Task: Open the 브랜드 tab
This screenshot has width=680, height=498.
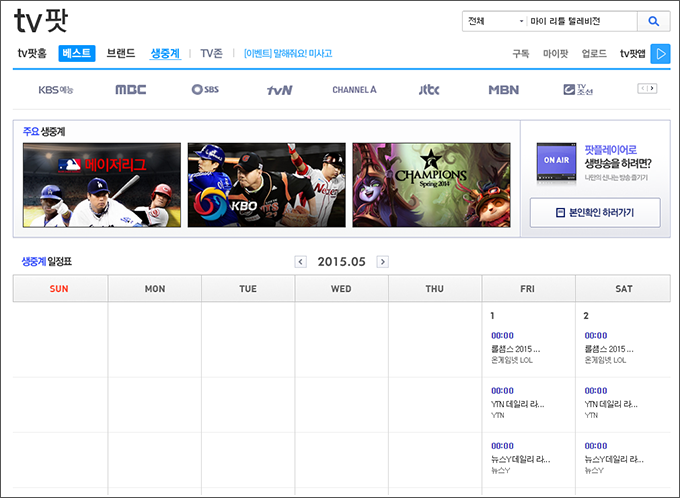Action: (x=121, y=53)
